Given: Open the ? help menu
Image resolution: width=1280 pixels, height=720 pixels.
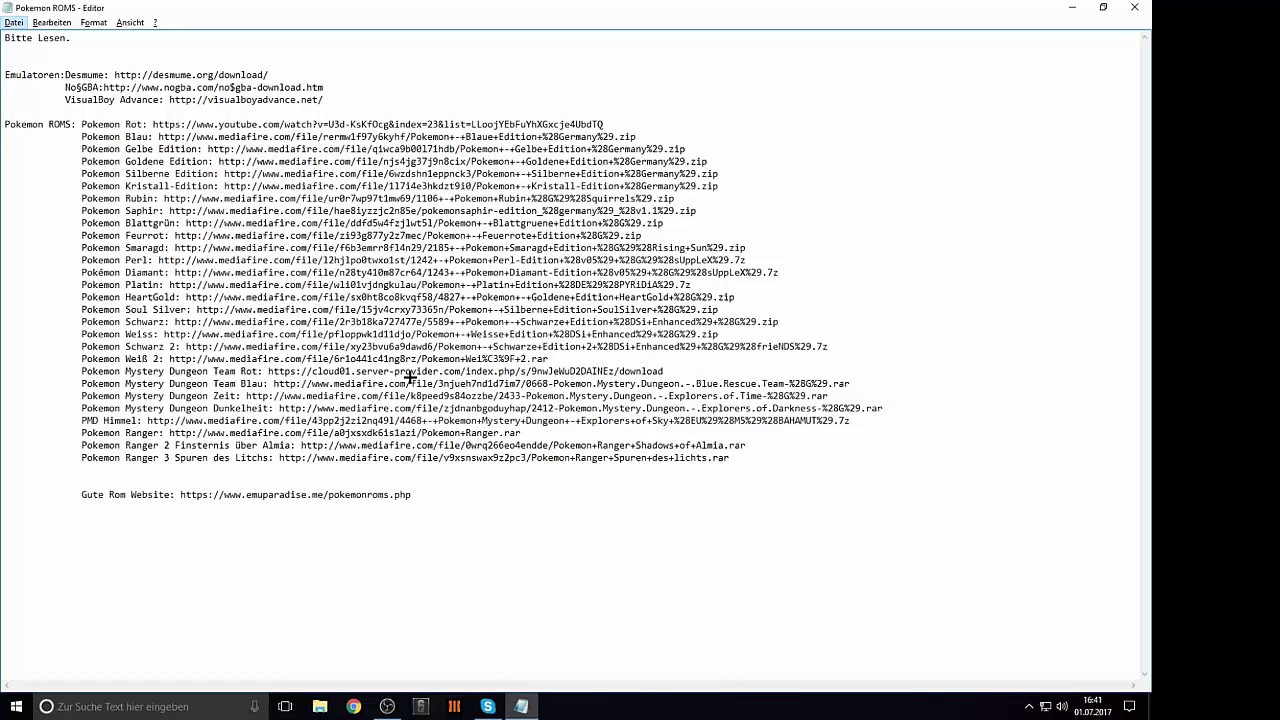Looking at the screenshot, I should (155, 22).
